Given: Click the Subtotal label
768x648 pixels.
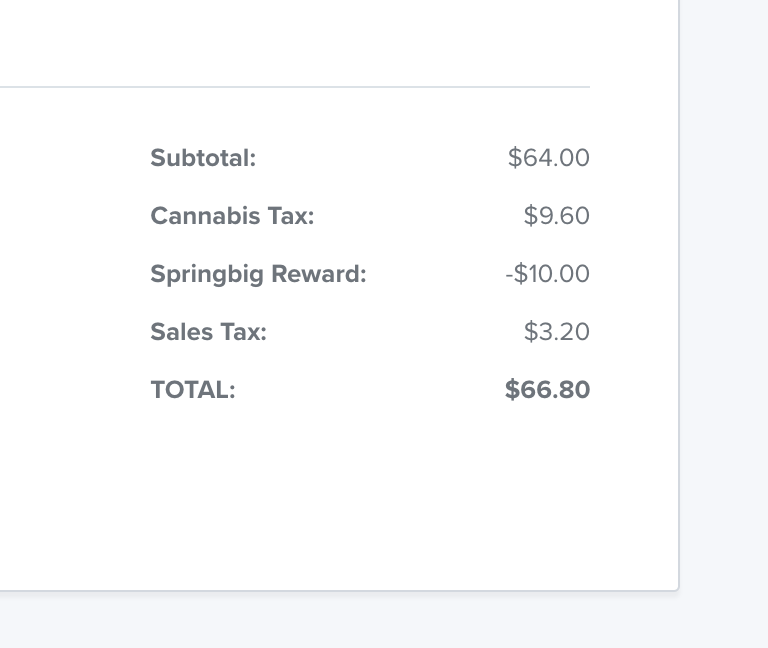Looking at the screenshot, I should coord(203,158).
